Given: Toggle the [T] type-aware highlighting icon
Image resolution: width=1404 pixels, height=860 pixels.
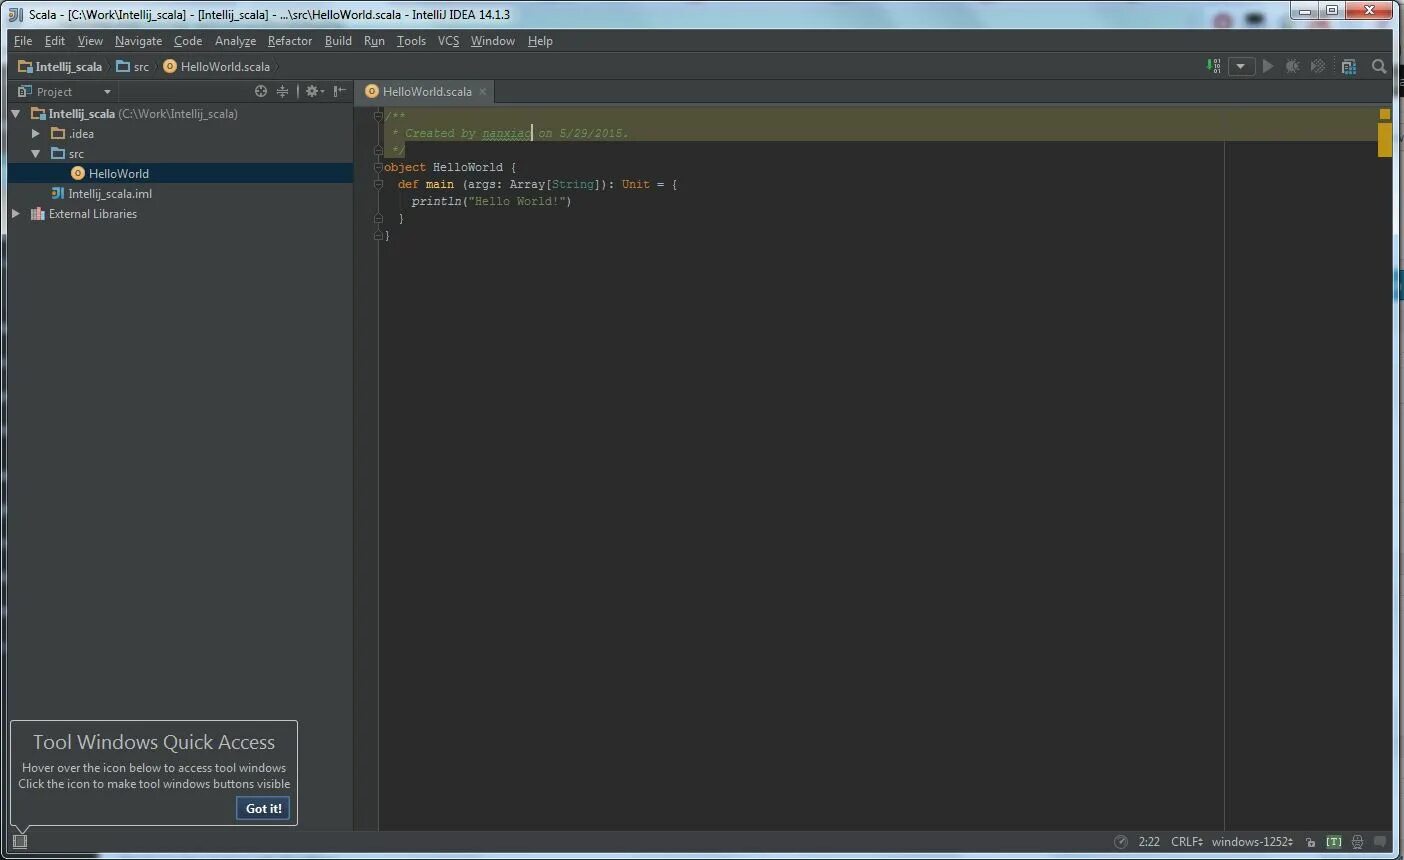Looking at the screenshot, I should [1334, 842].
